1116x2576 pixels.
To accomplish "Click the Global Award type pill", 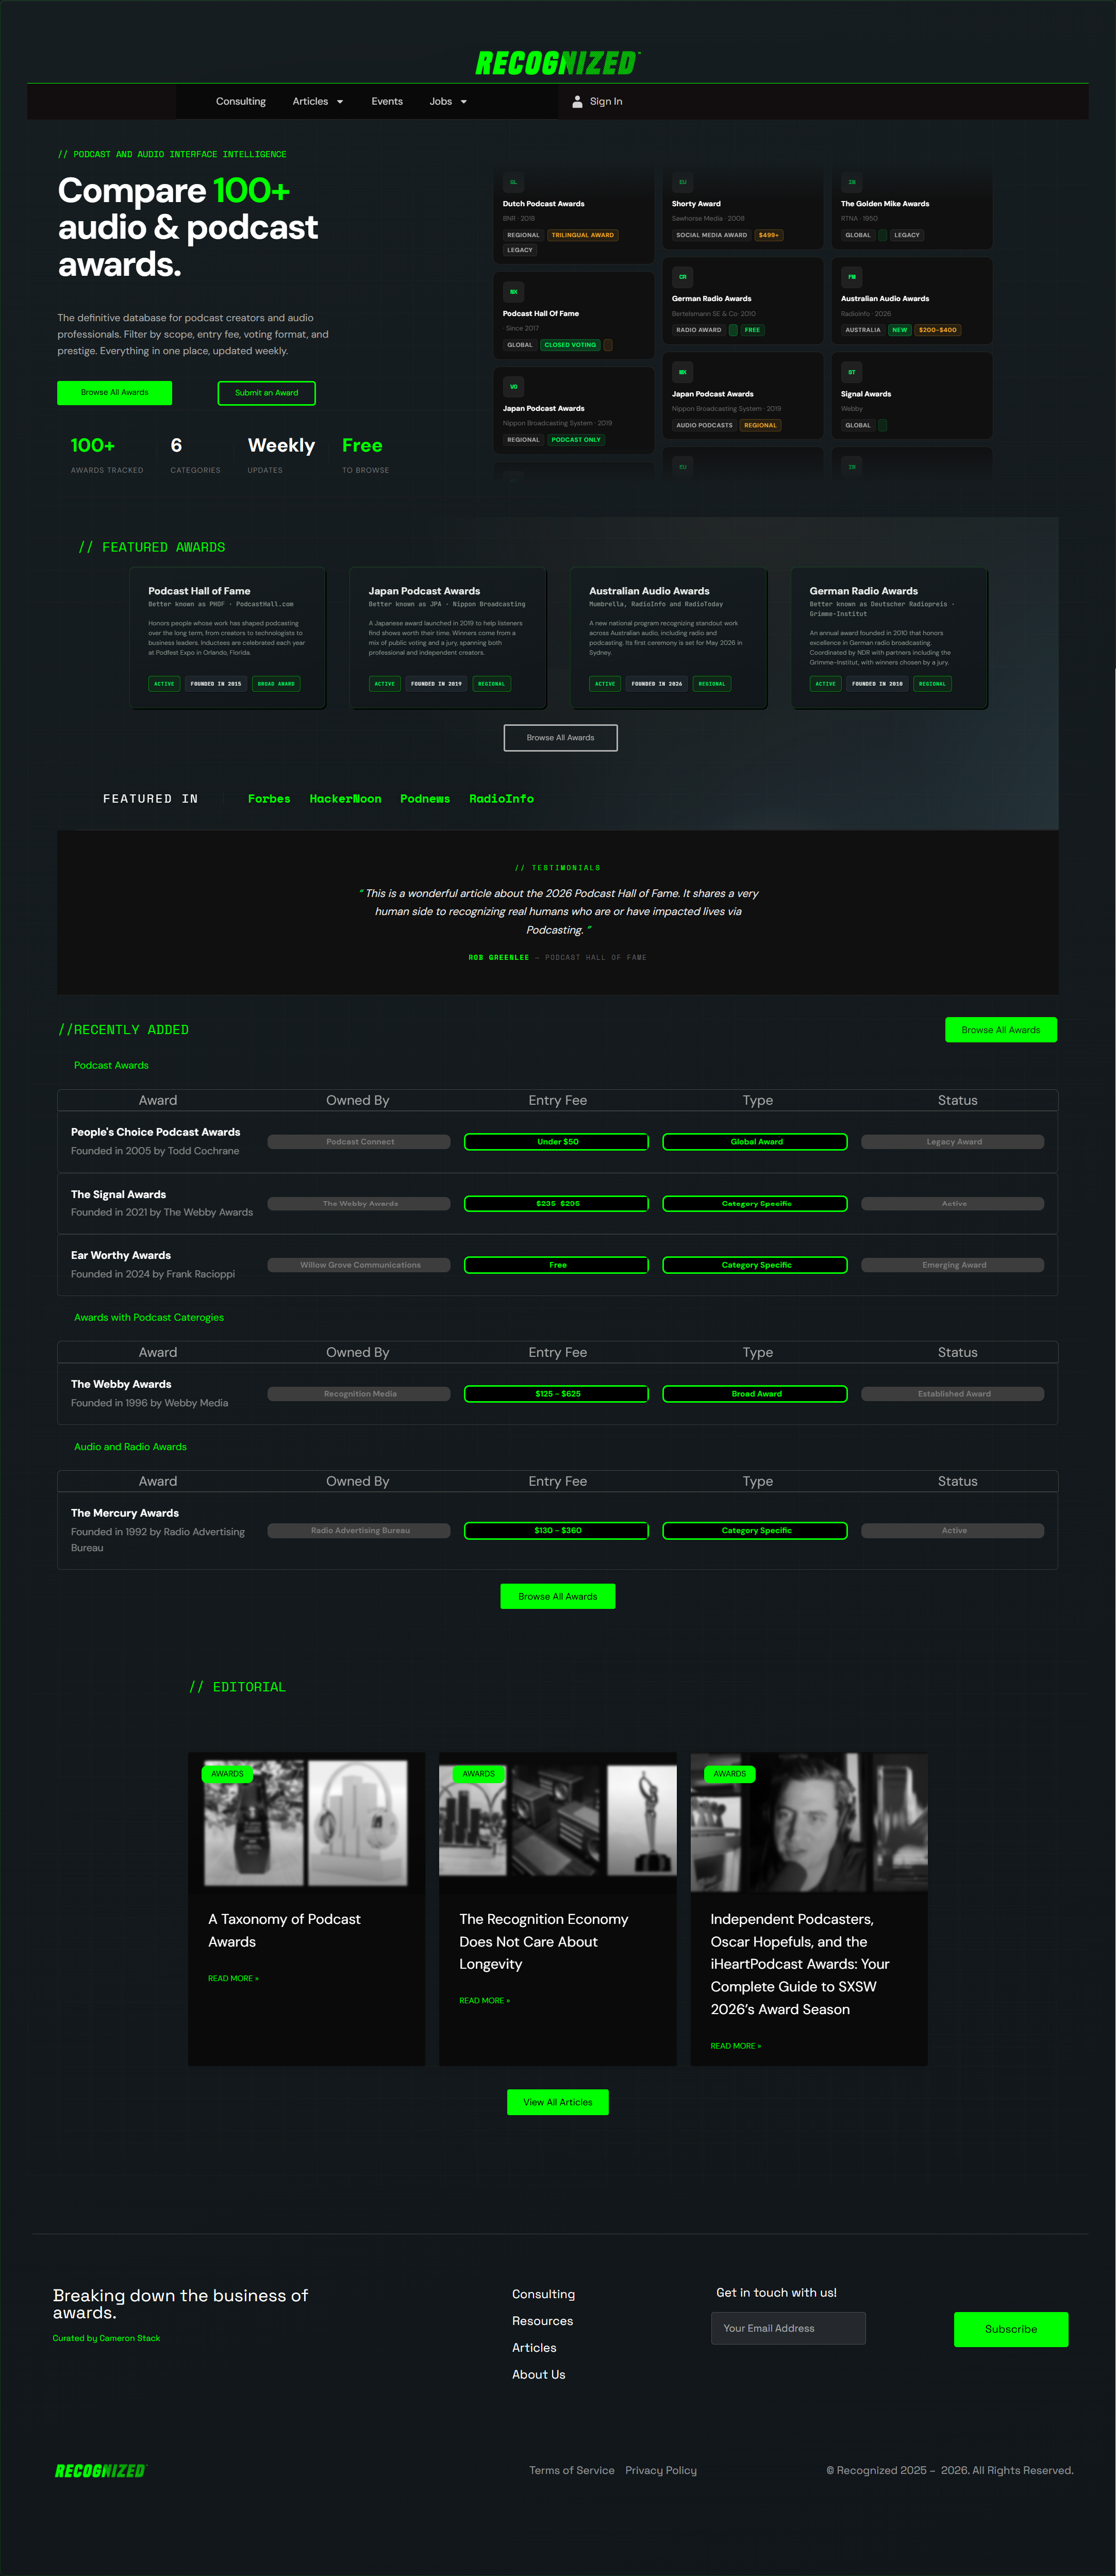I will (x=755, y=1142).
